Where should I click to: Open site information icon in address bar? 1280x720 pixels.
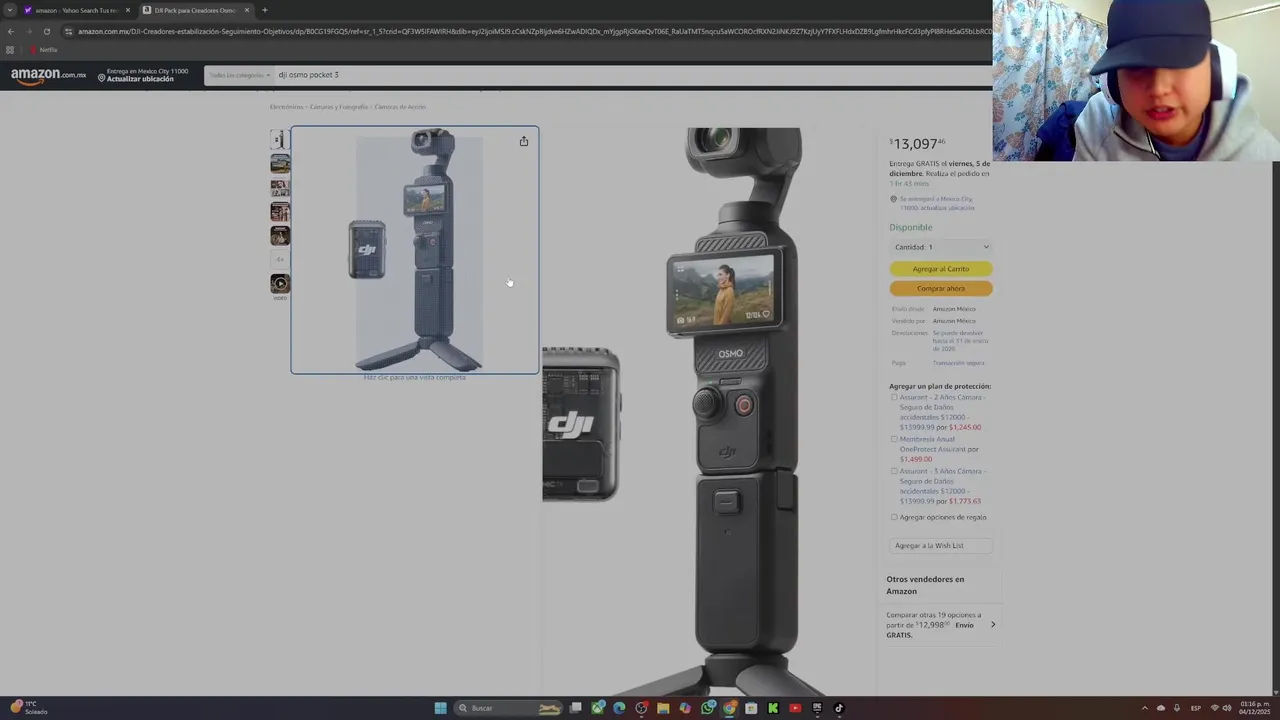point(68,31)
